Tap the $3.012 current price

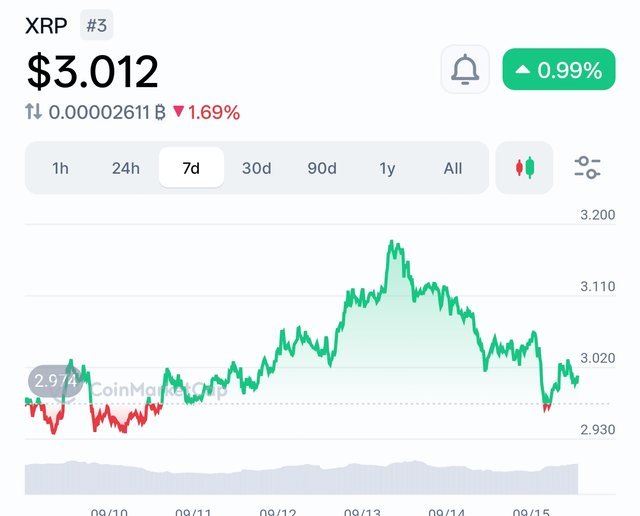click(92, 71)
